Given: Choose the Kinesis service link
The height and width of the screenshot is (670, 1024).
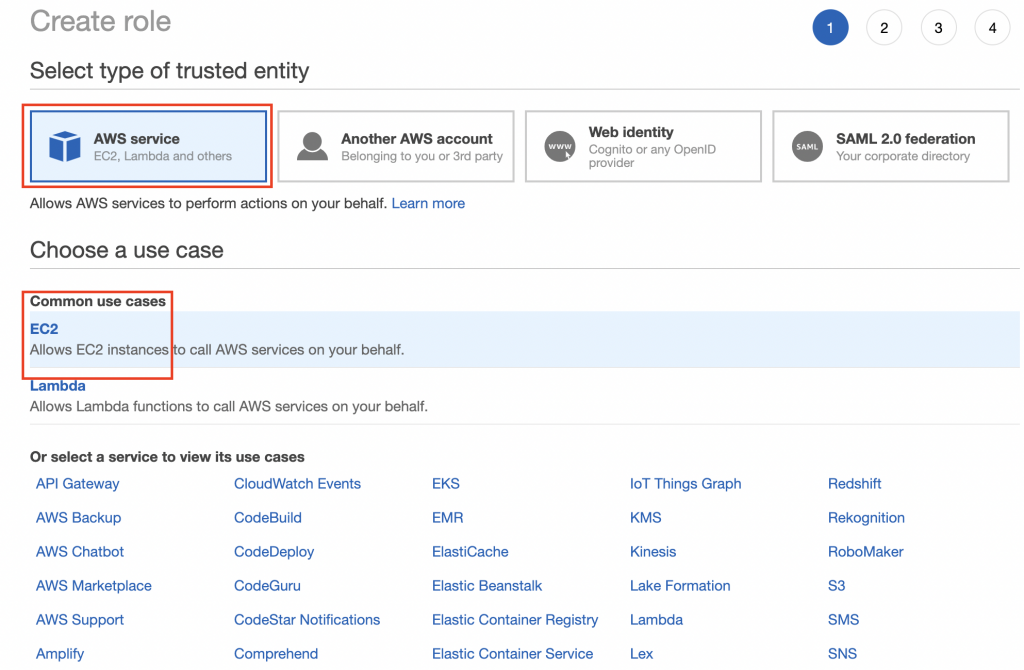Looking at the screenshot, I should click(x=653, y=552).
